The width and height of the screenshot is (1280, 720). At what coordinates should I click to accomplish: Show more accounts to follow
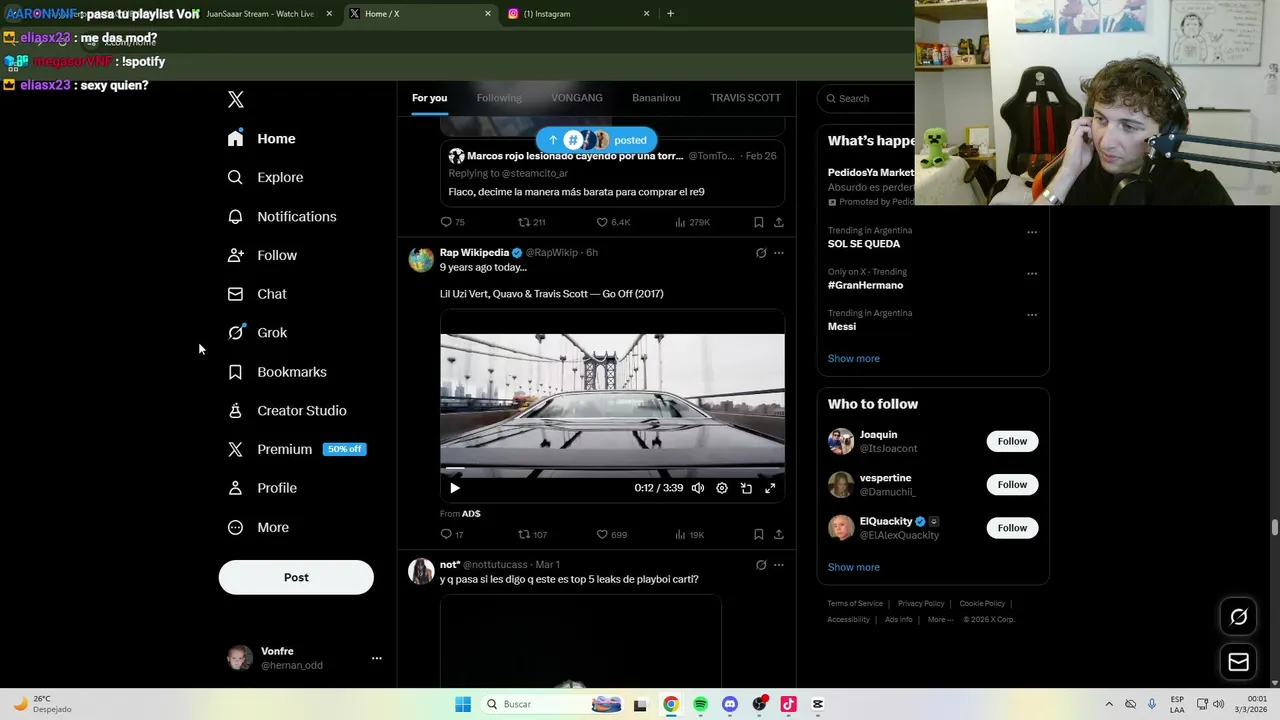pyautogui.click(x=853, y=567)
